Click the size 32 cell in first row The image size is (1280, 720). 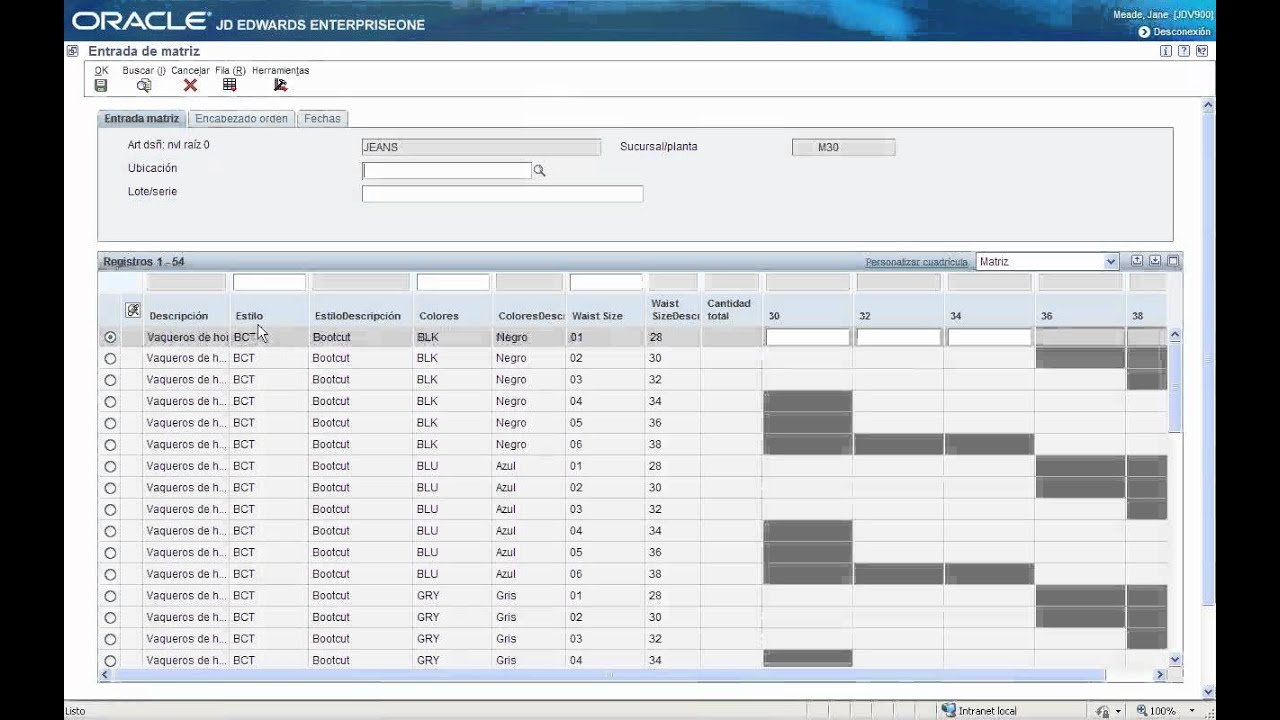click(898, 337)
